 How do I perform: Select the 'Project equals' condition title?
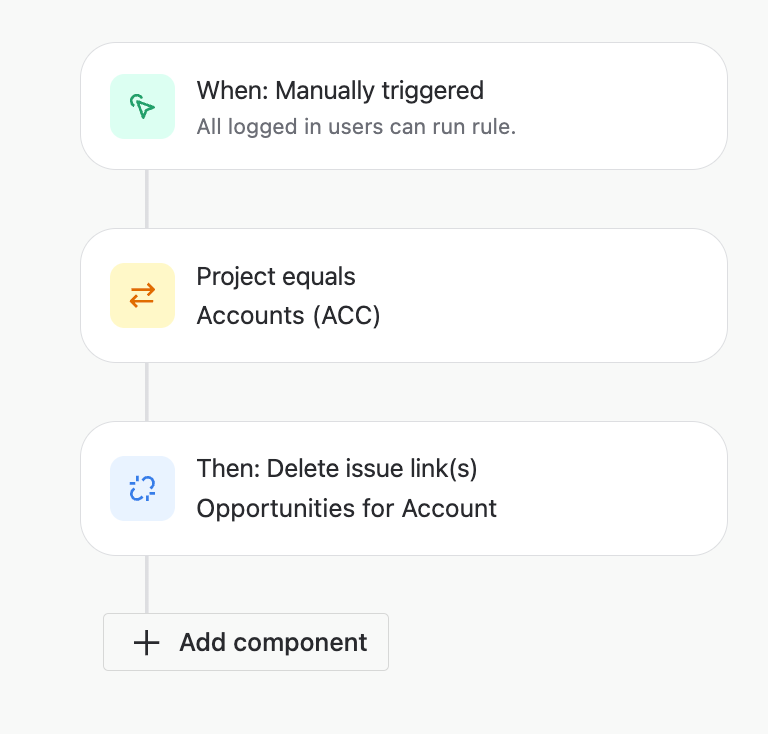pyautogui.click(x=276, y=277)
